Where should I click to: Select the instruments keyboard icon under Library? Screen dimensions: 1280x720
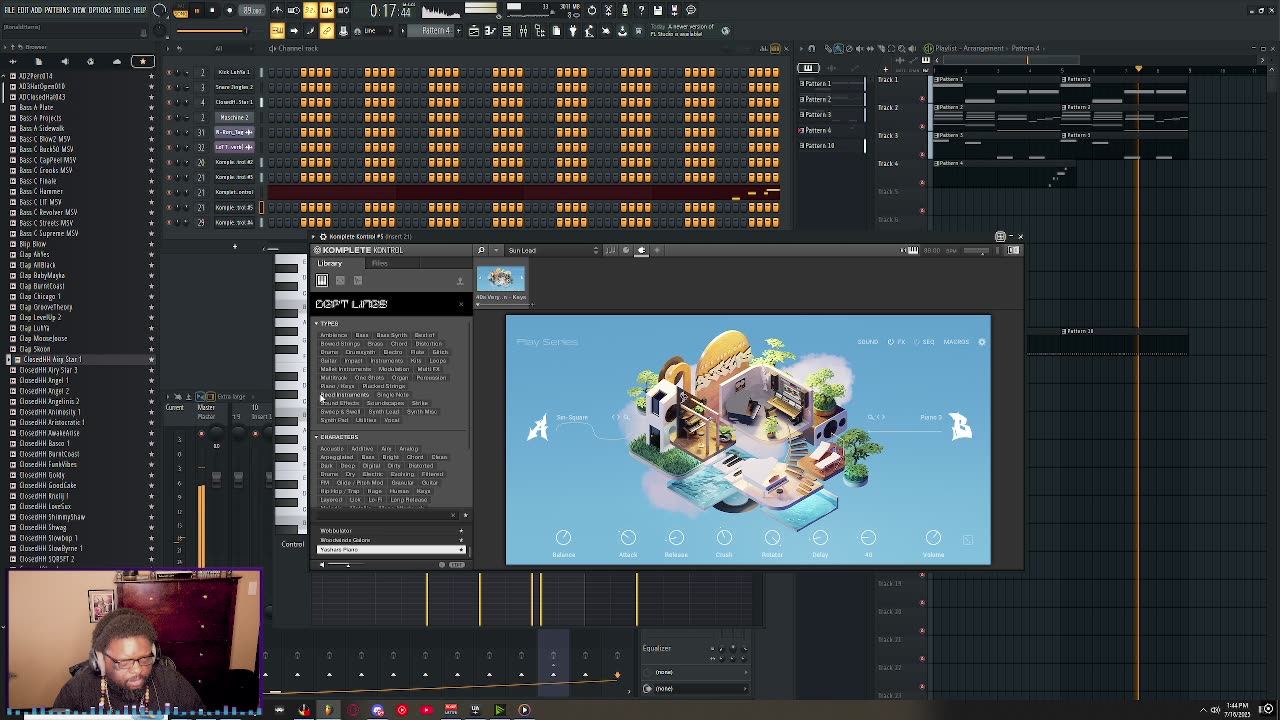pyautogui.click(x=322, y=281)
